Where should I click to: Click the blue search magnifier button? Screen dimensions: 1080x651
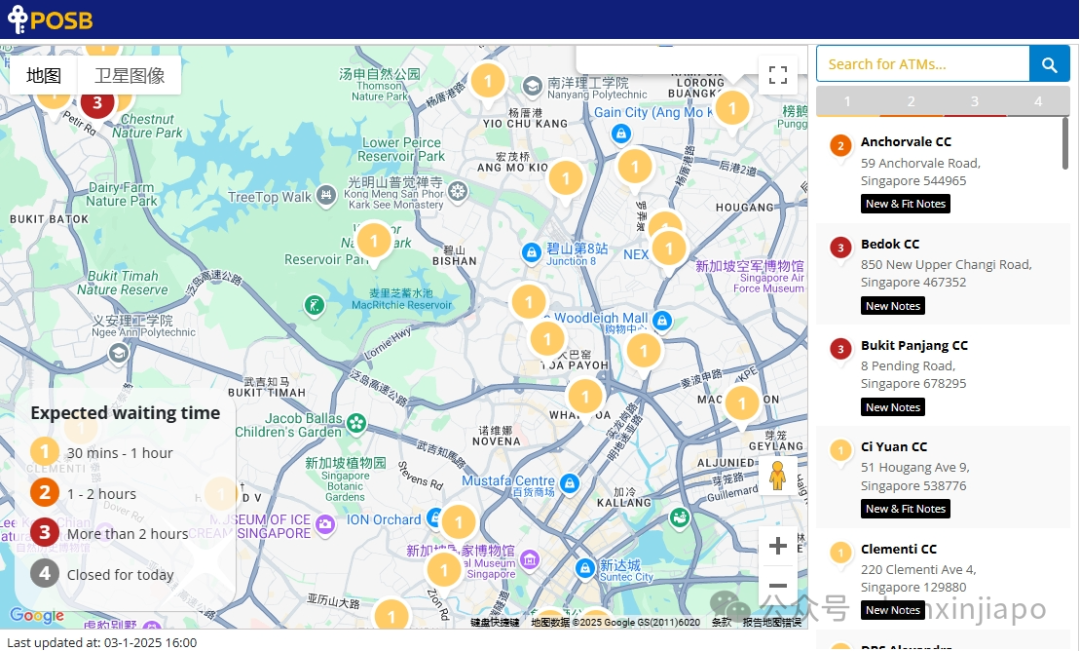1049,64
